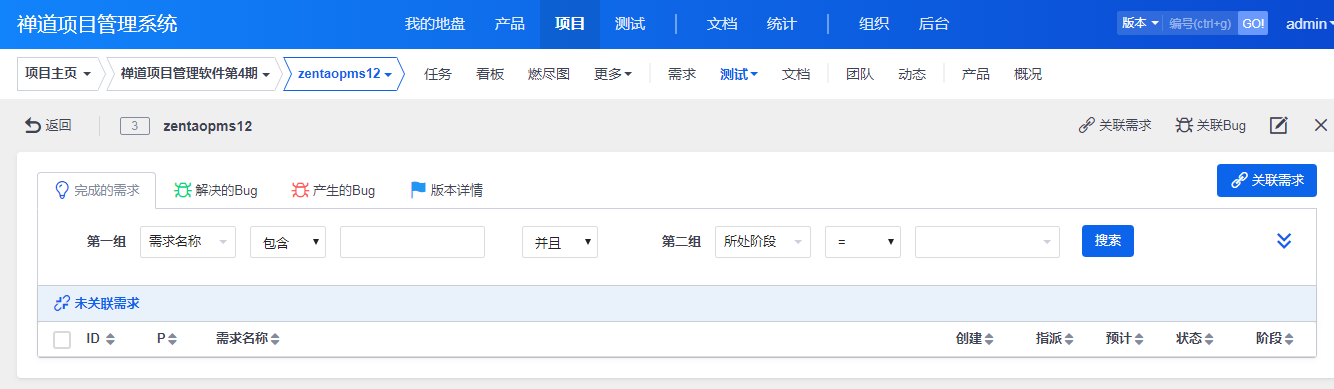Image resolution: width=1334 pixels, height=389 pixels.
Task: Click the 未关联需求 unlink icon
Action: [62, 303]
